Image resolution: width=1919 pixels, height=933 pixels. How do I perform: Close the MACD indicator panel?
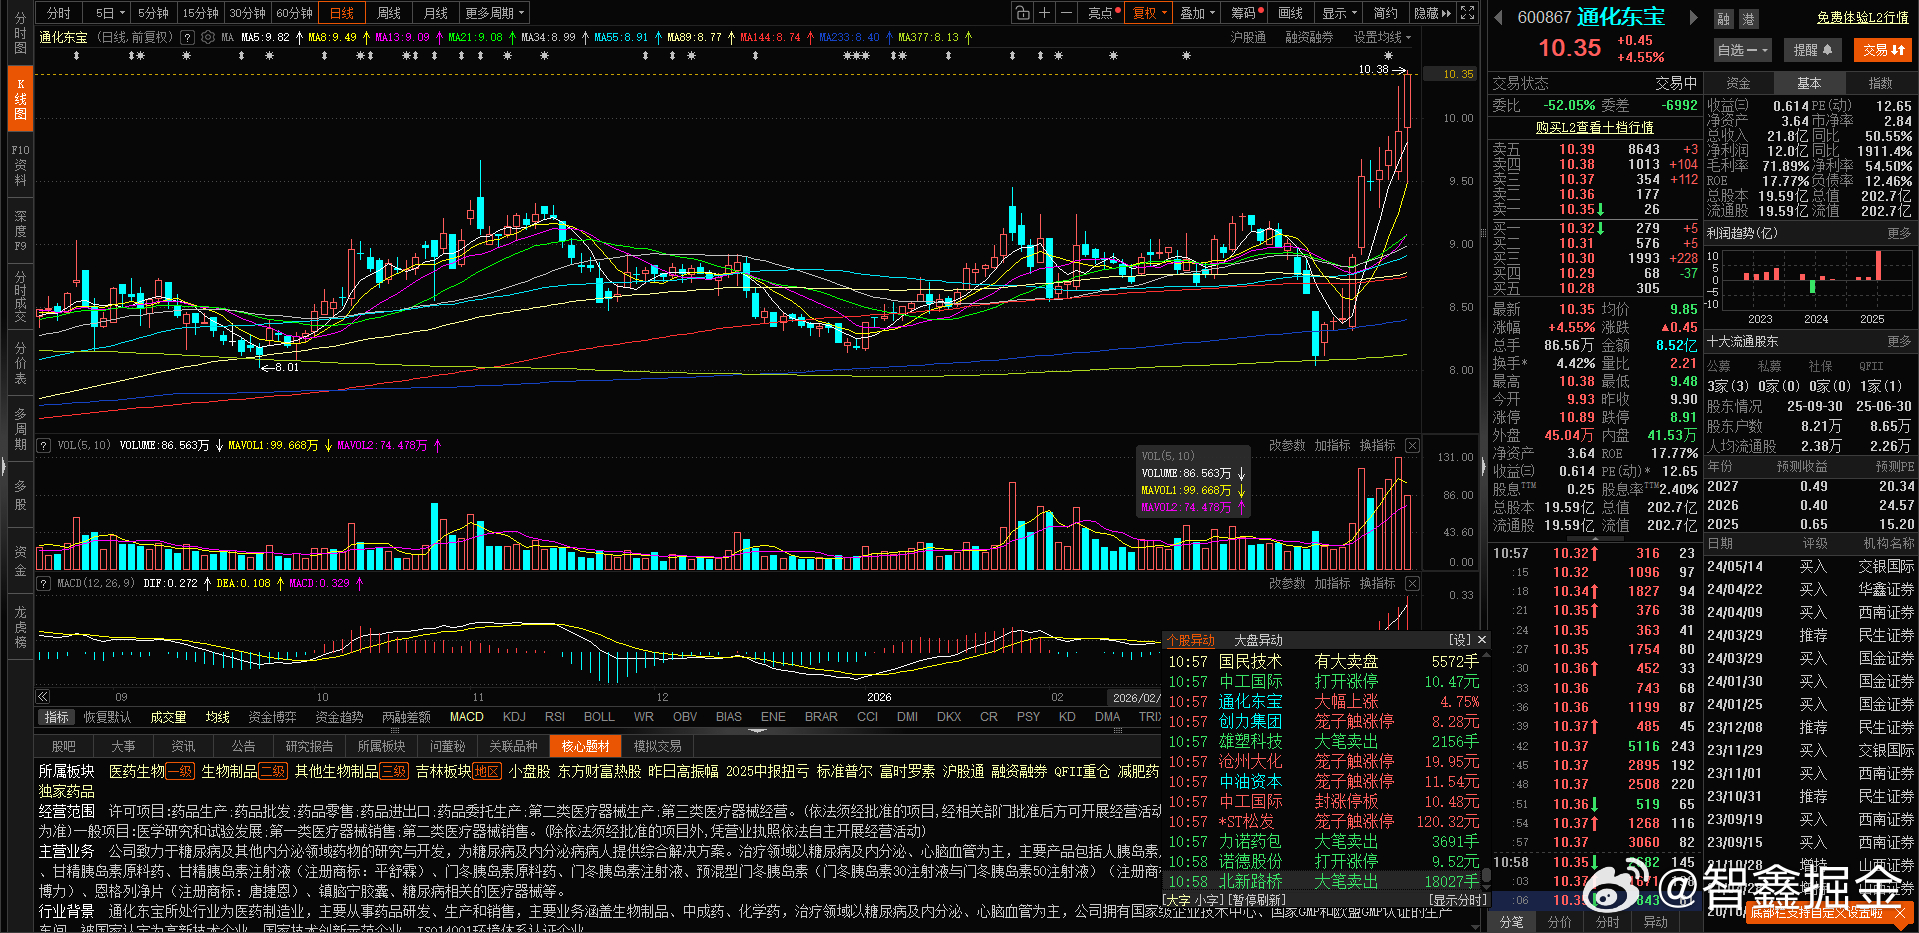pyautogui.click(x=1412, y=583)
